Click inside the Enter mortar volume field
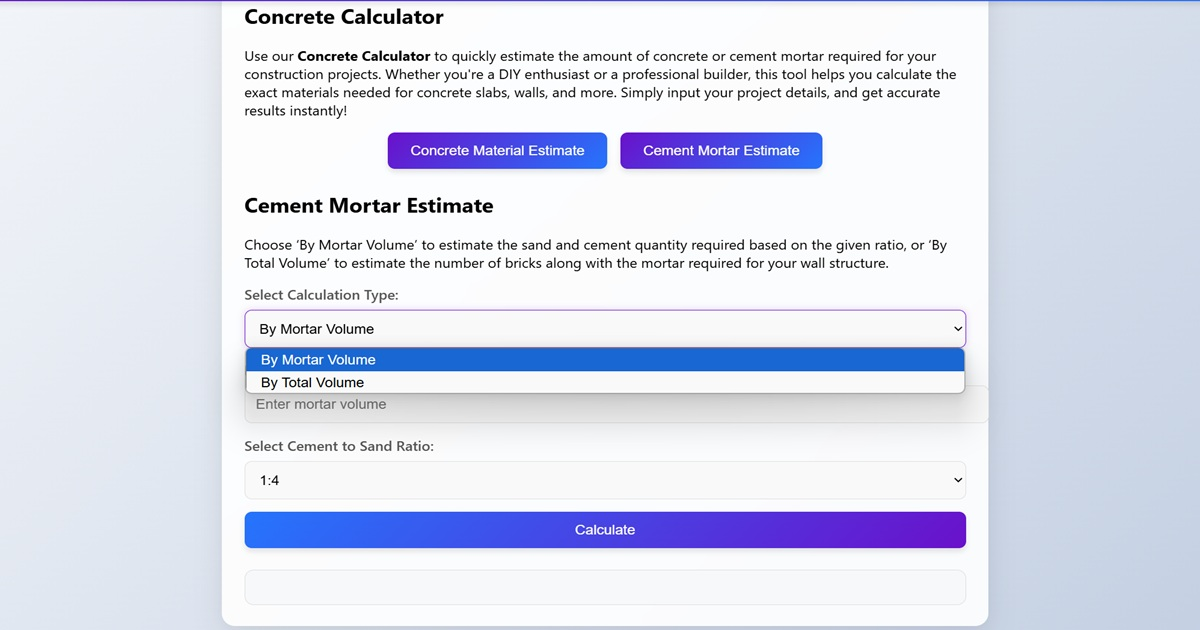Image resolution: width=1200 pixels, height=630 pixels. tap(605, 404)
